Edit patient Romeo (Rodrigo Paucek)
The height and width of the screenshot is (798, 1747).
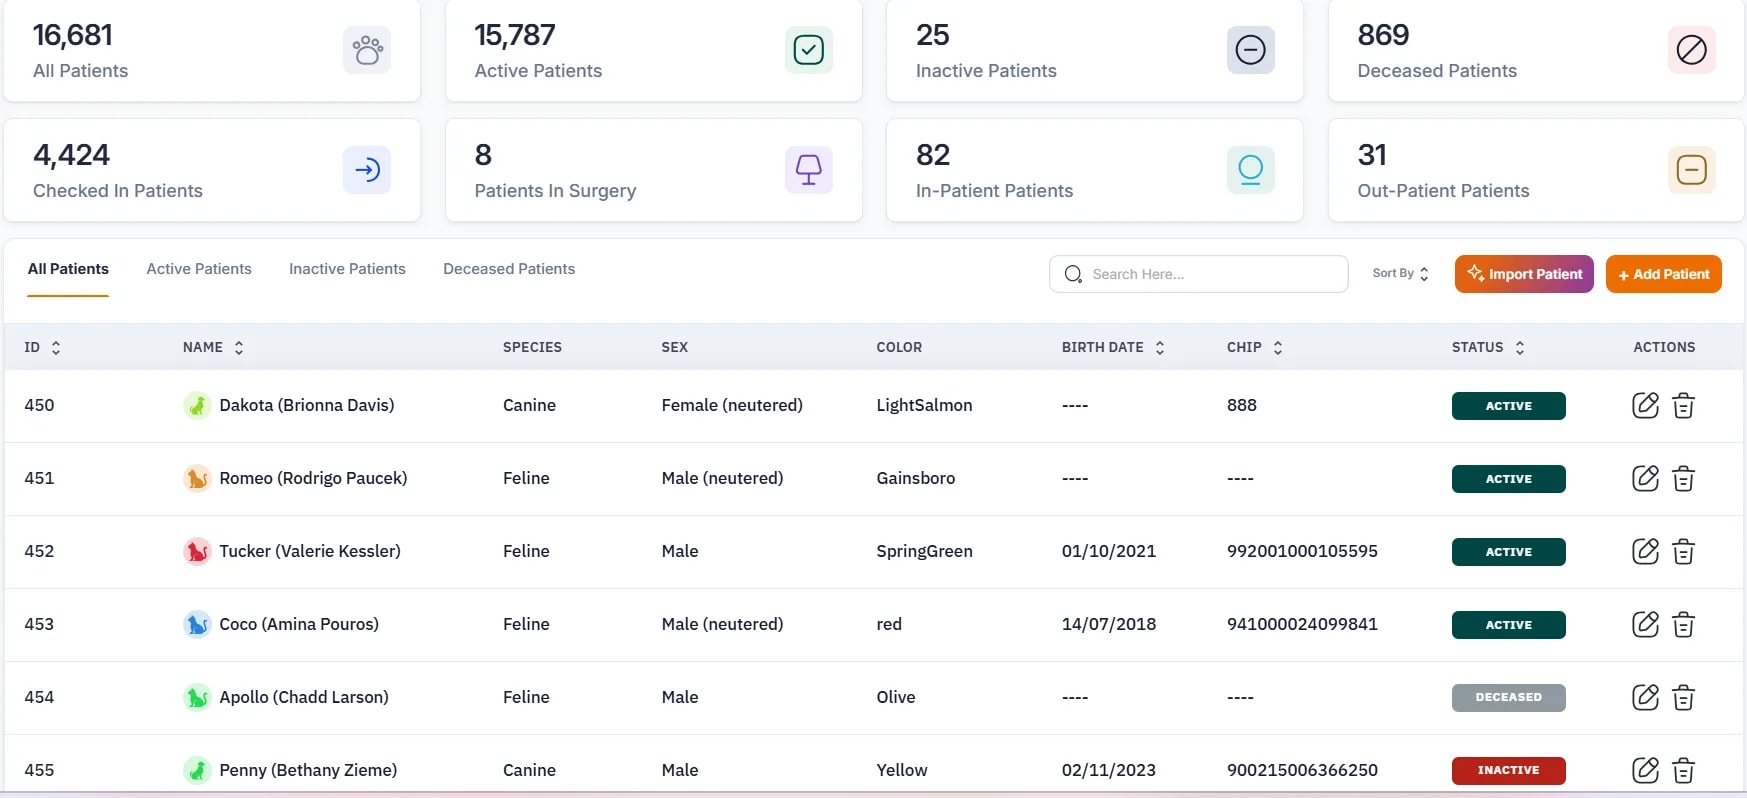coord(1645,478)
